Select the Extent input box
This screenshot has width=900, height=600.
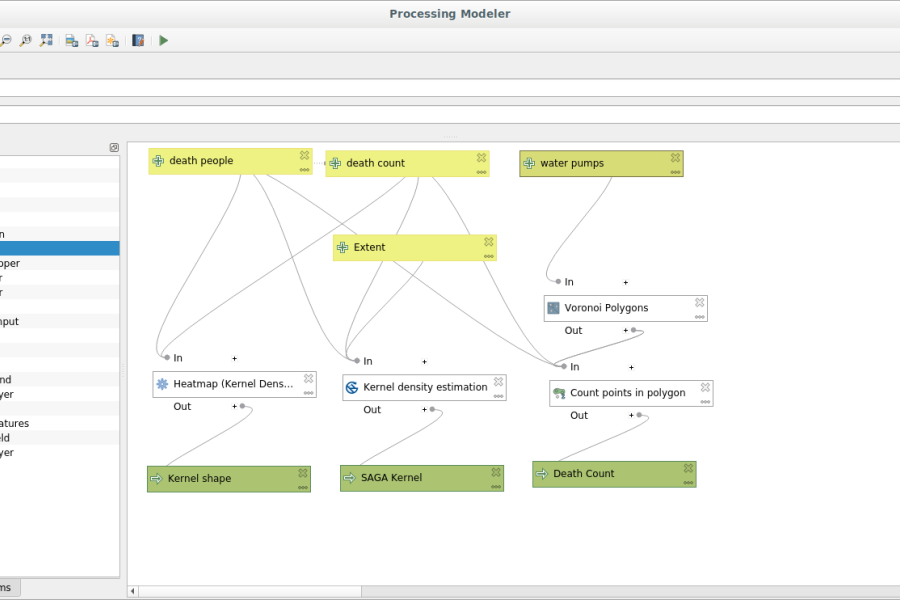coord(410,246)
